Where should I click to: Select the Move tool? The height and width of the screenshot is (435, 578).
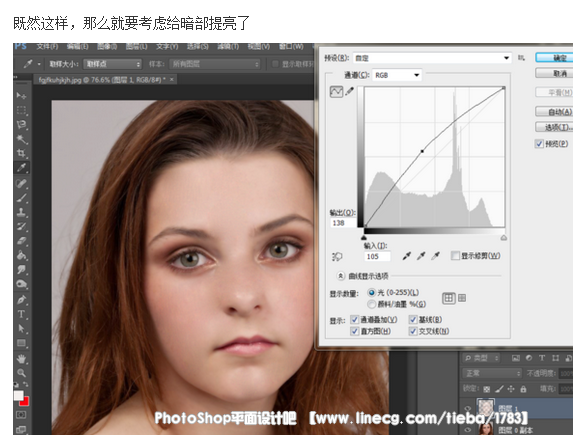tap(21, 96)
